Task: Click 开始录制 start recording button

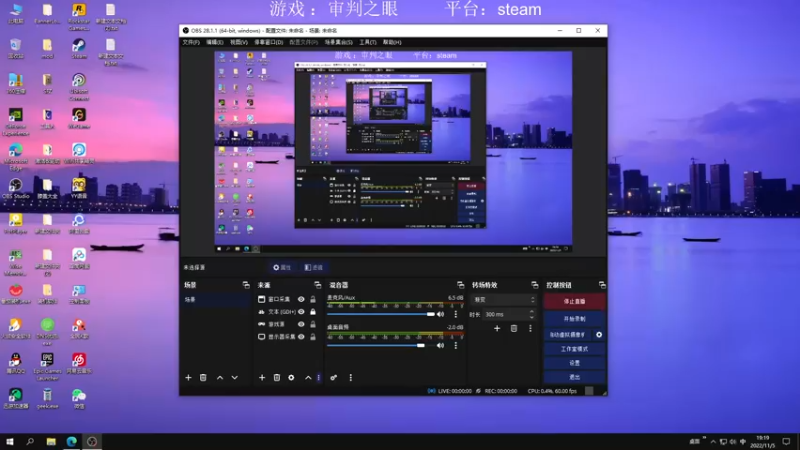Action: [x=574, y=319]
